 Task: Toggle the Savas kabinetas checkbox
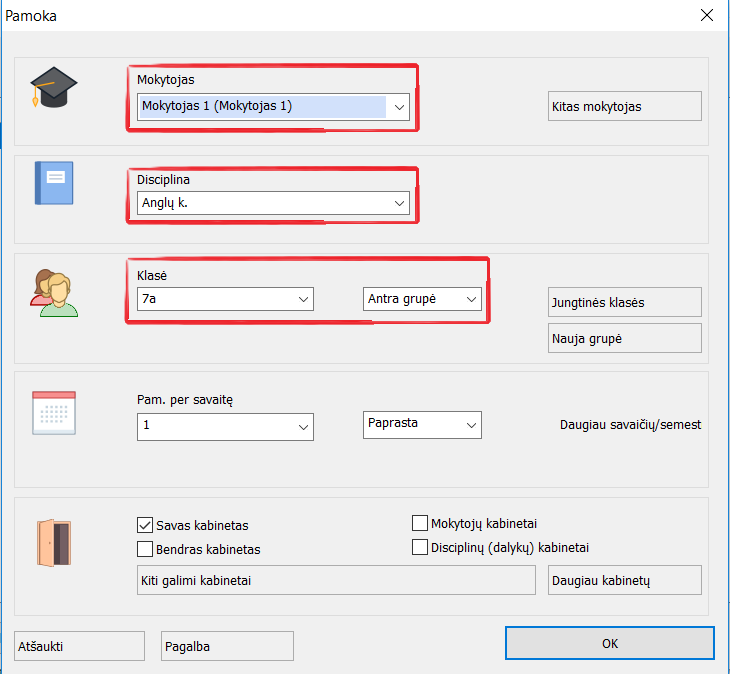pyautogui.click(x=144, y=525)
